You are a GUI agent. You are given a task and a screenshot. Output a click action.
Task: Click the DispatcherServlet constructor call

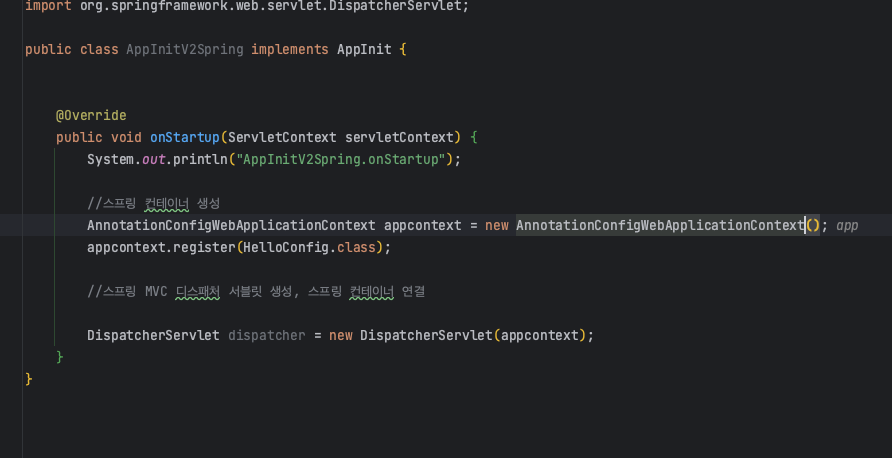[x=426, y=336]
